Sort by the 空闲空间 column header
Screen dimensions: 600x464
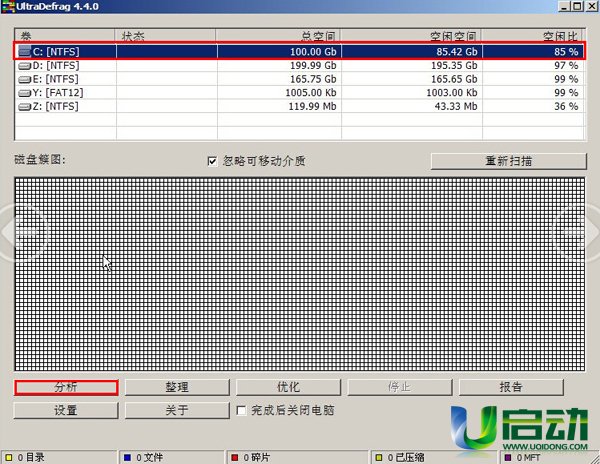click(x=411, y=36)
